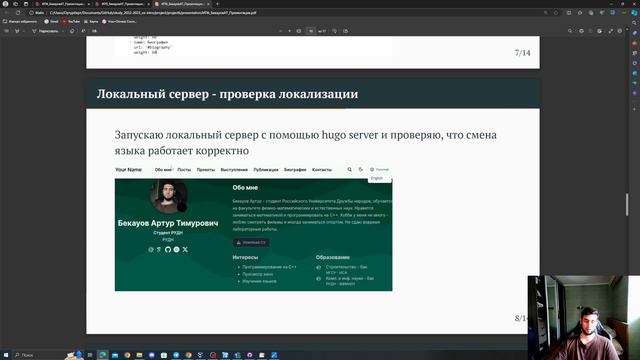Click the PDF vertical scrollbar thumb
Viewport: 640px width, 360px height.
[x=627, y=204]
